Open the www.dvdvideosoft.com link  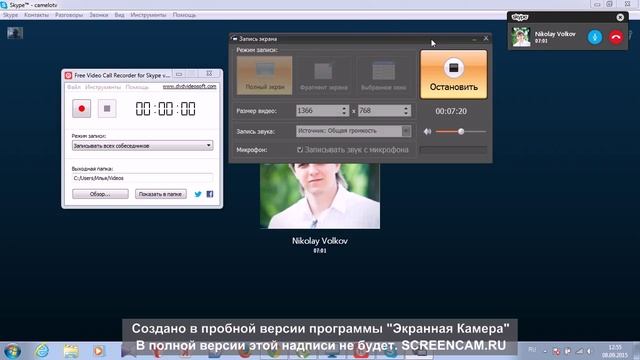pyautogui.click(x=189, y=87)
